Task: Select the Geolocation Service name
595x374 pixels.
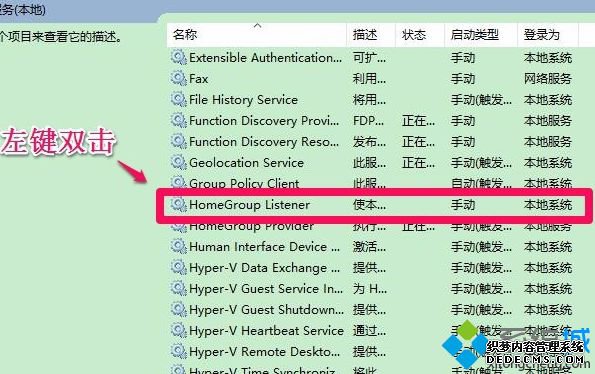Action: [x=246, y=162]
